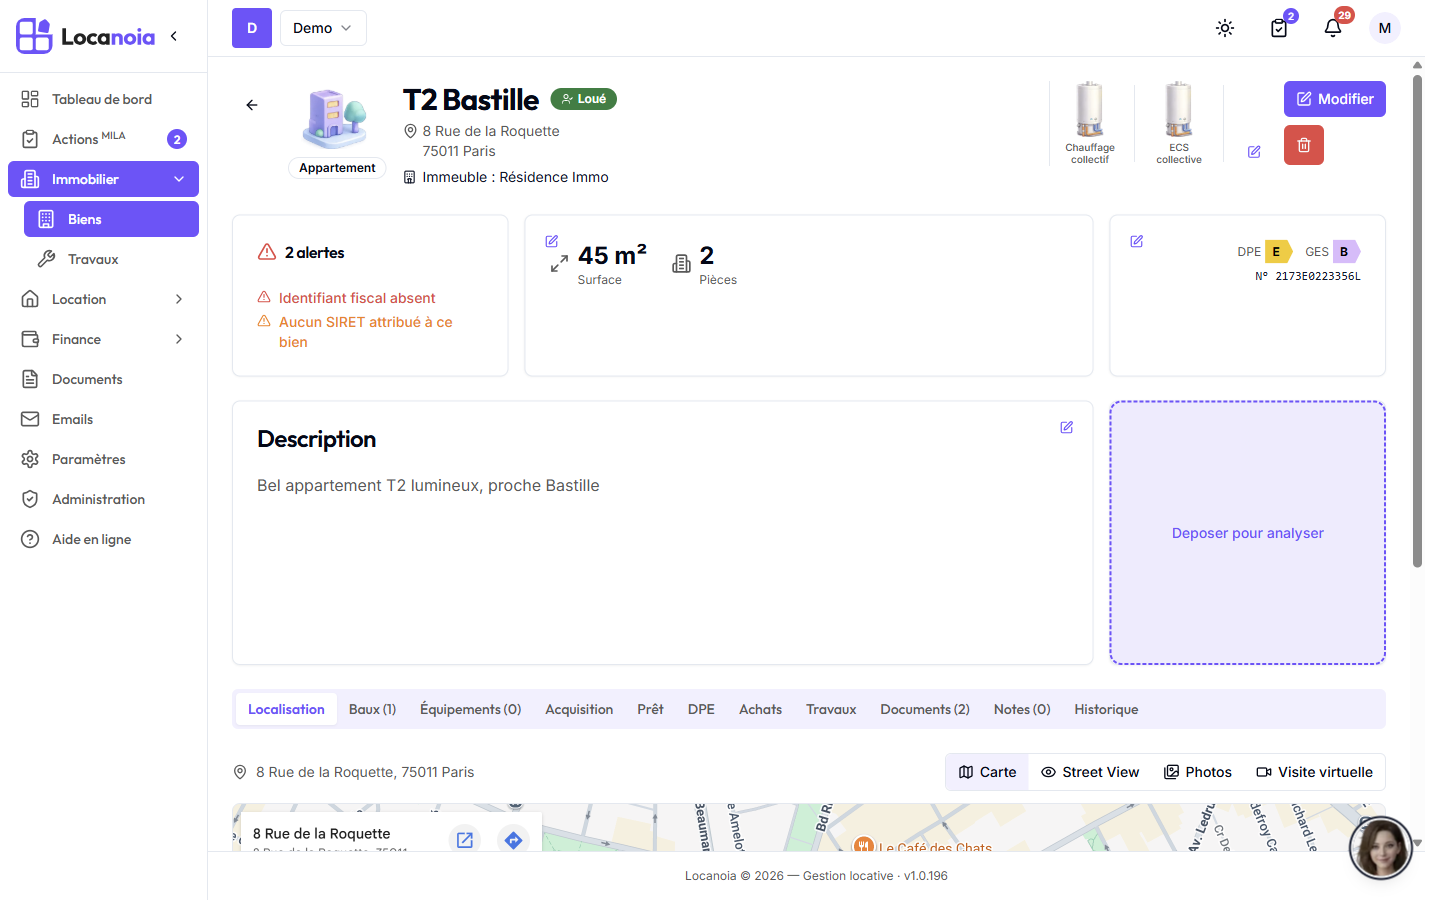1440x900 pixels.
Task: Edit the DPE card with its pencil icon
Action: pyautogui.click(x=1137, y=241)
